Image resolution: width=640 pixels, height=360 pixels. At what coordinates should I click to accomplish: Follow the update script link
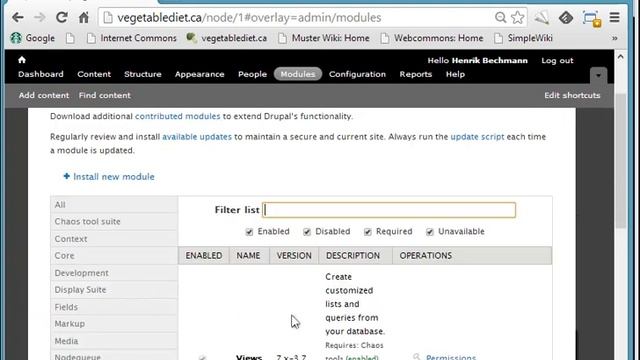477,137
